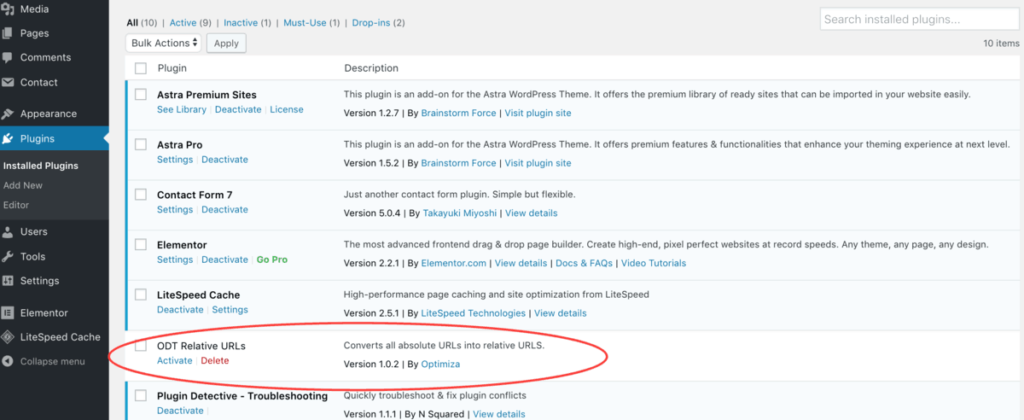The width and height of the screenshot is (1024, 420).
Task: Show All plugins filter
Action: click(x=132, y=23)
